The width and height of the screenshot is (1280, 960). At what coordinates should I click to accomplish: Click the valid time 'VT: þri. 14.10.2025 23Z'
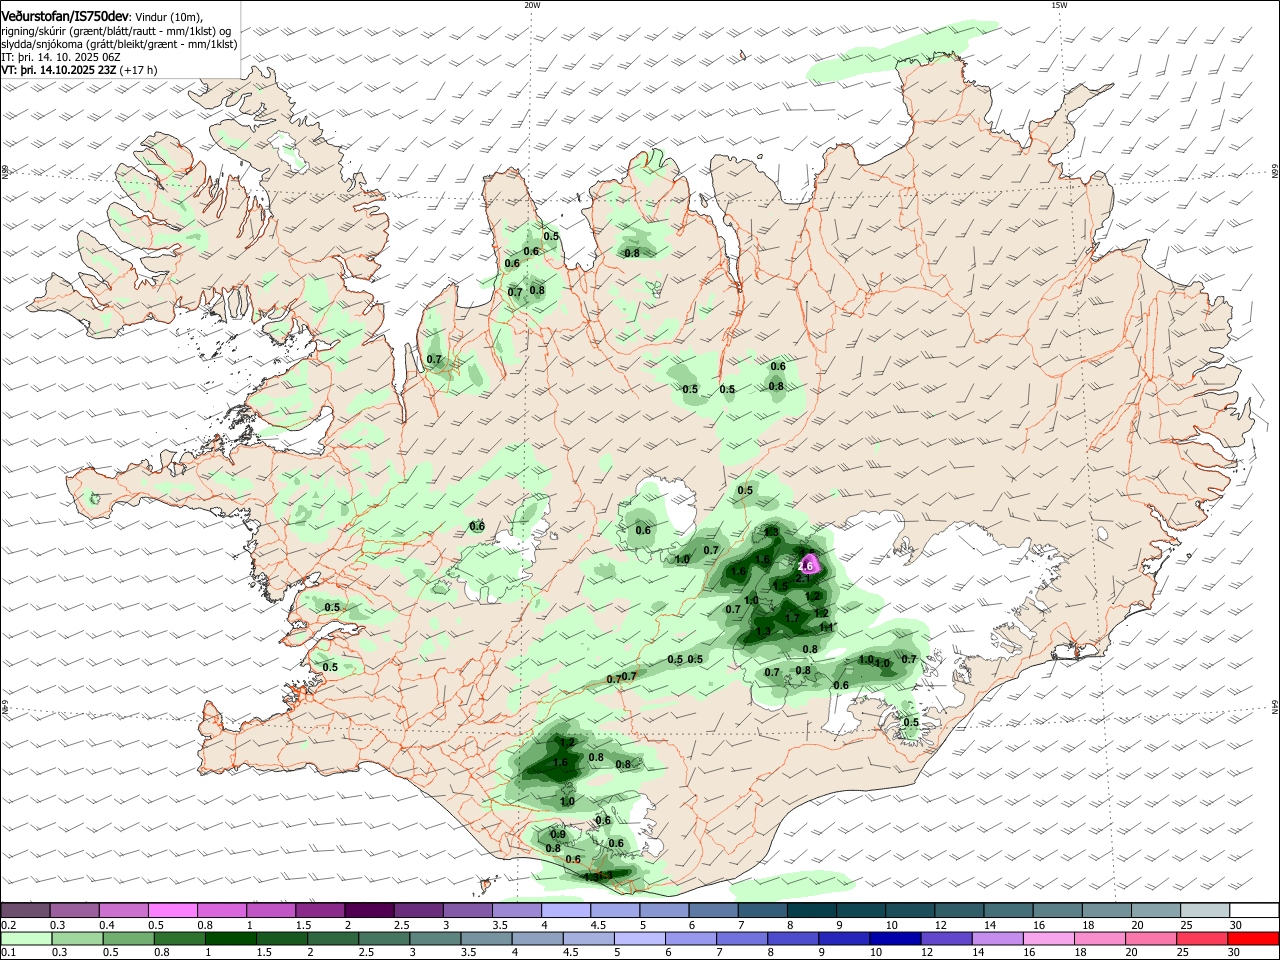[59, 71]
